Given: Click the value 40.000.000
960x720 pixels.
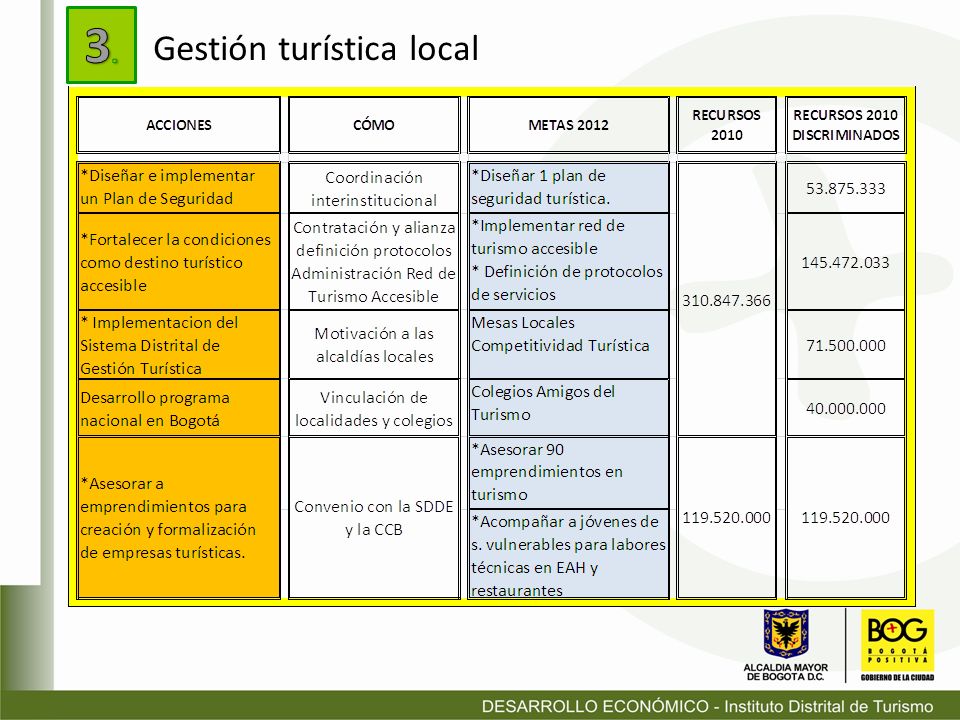Looking at the screenshot, I should tap(846, 408).
